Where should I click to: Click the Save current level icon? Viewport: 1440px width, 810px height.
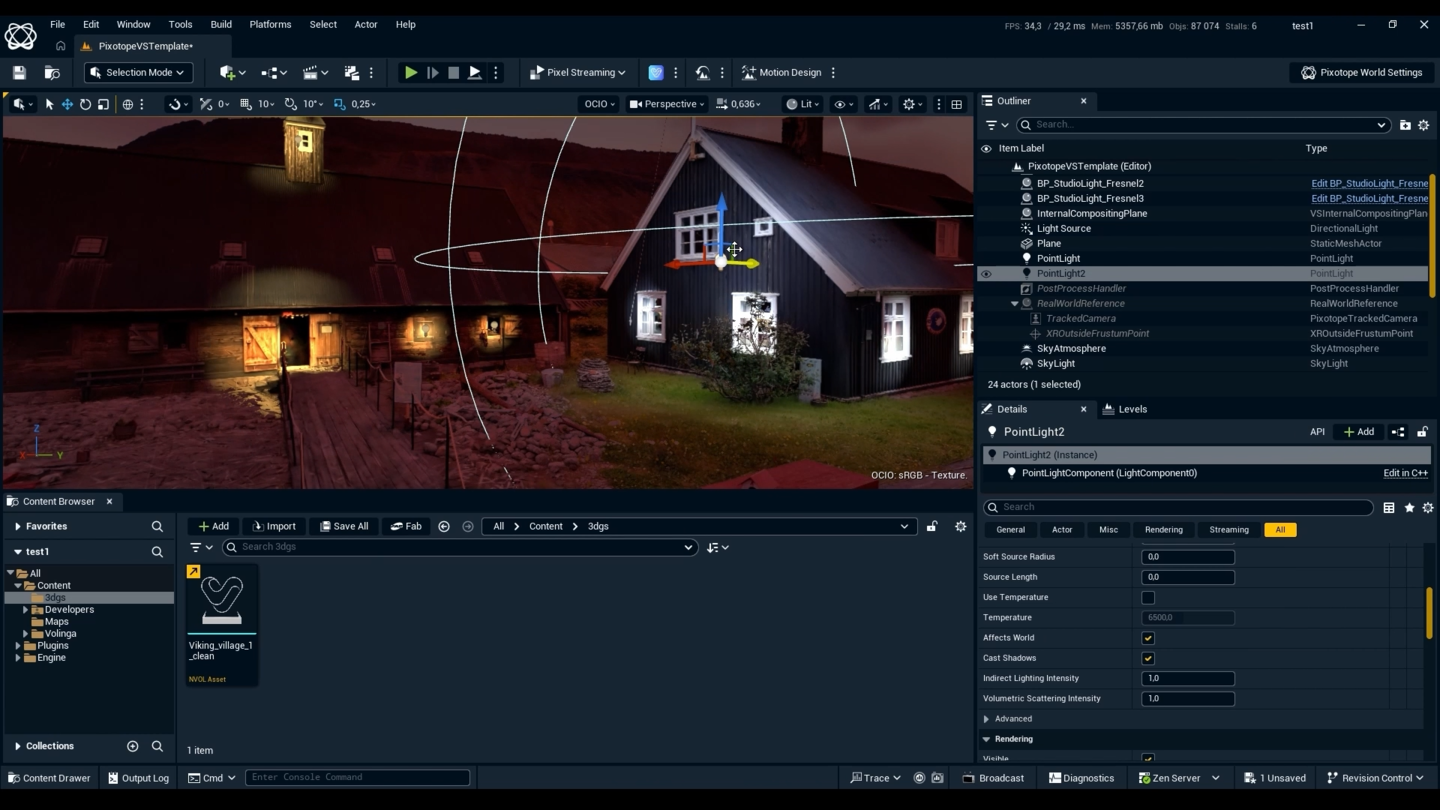click(x=19, y=73)
